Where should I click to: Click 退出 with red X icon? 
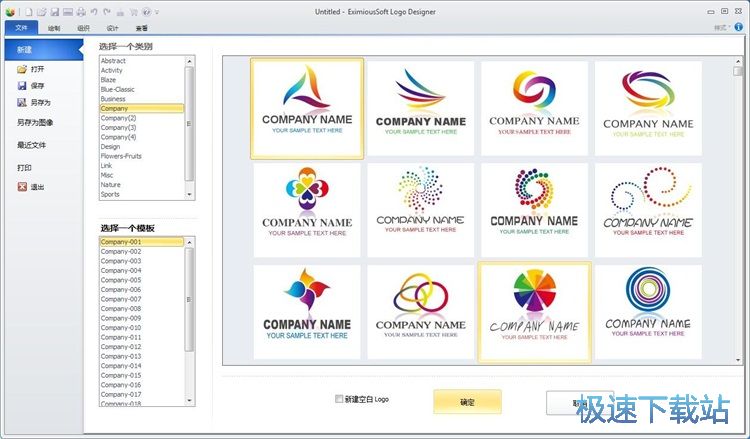[31, 187]
